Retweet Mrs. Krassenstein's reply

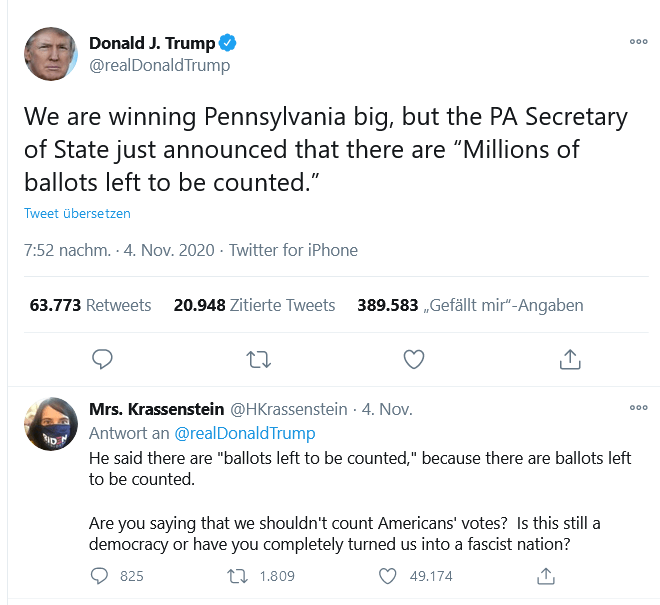237,576
